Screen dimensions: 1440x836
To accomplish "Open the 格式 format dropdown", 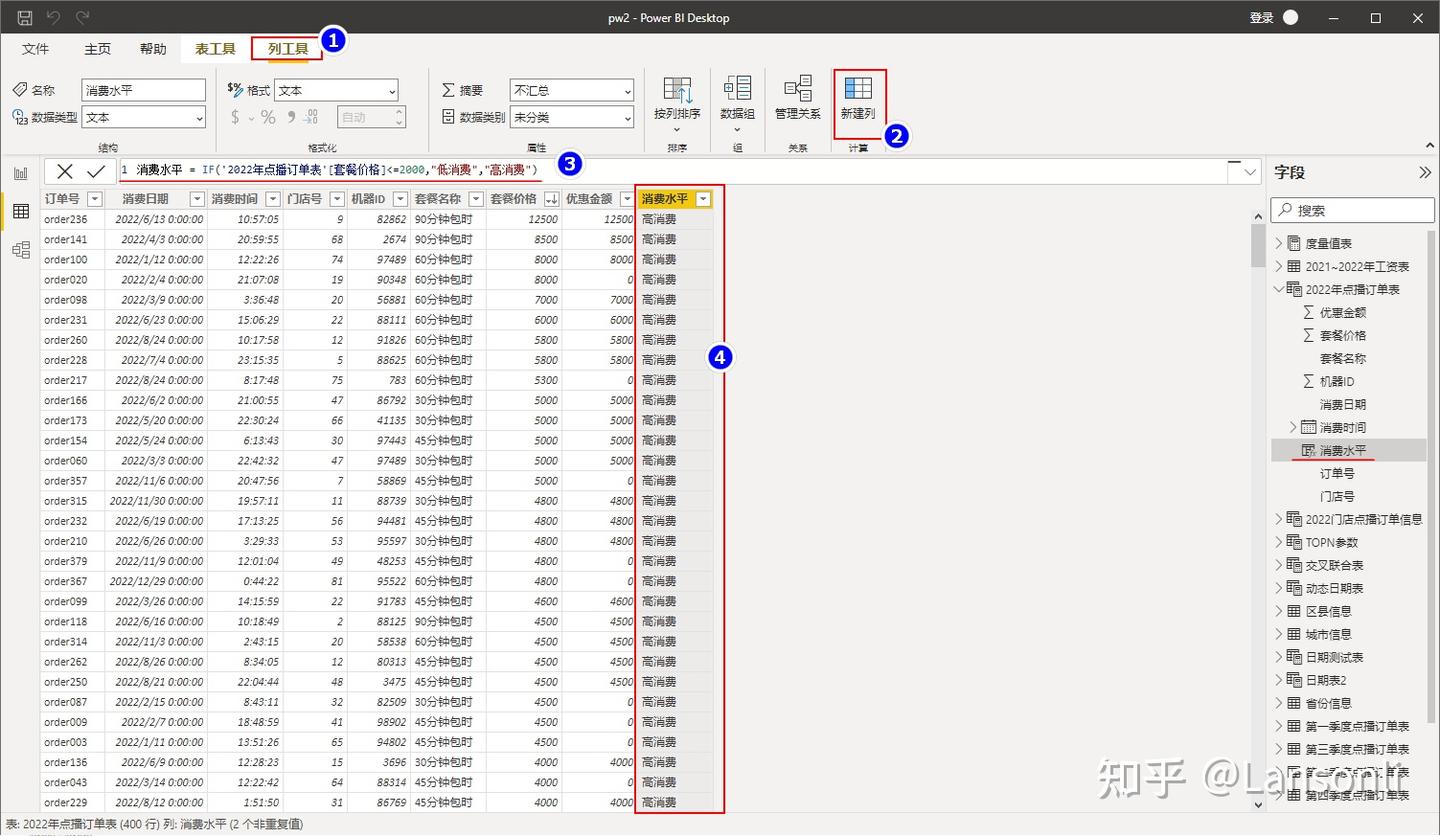I will pyautogui.click(x=336, y=90).
